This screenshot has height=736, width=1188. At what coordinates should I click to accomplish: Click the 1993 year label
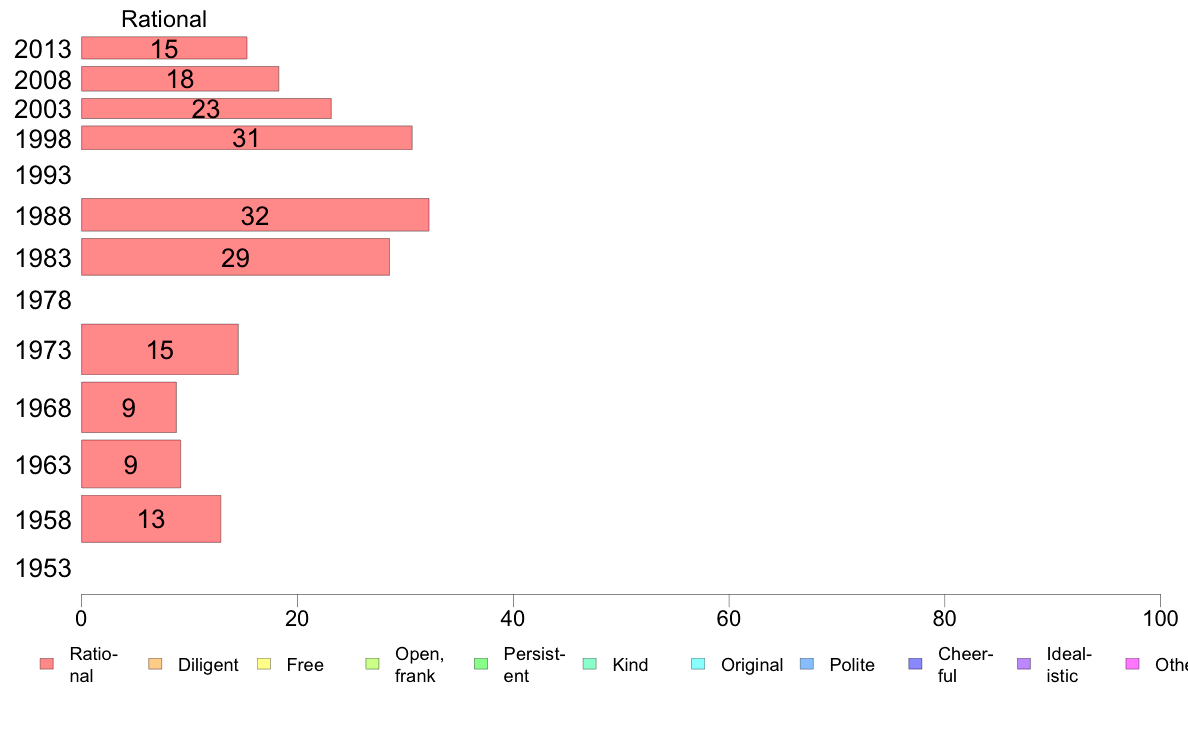point(43,175)
